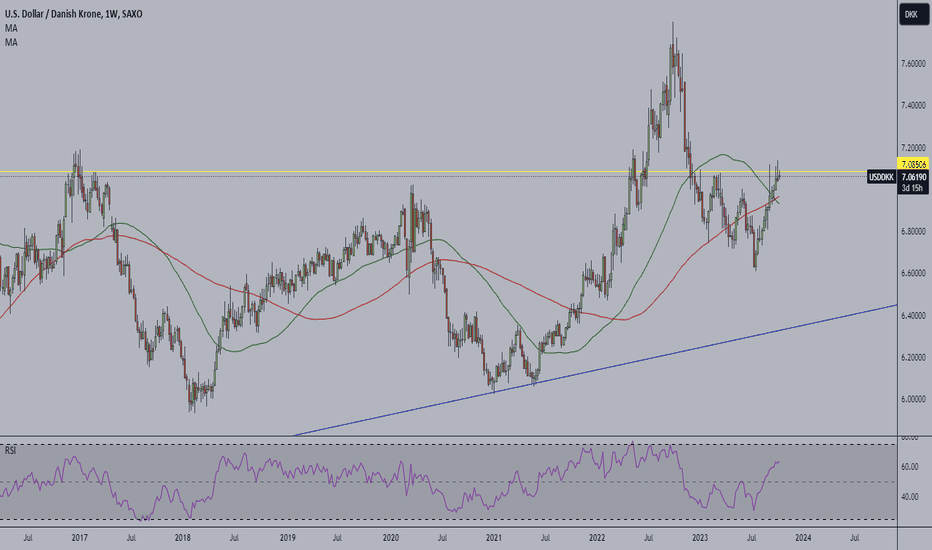Click the 6.60000 price axis label
The width and height of the screenshot is (932, 550).
[913, 274]
